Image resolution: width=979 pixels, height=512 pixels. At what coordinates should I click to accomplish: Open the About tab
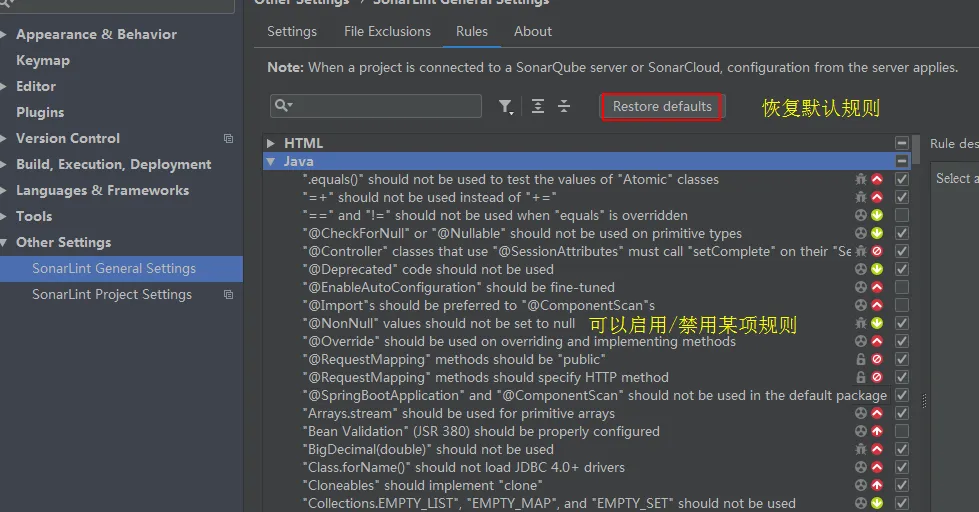click(x=533, y=31)
